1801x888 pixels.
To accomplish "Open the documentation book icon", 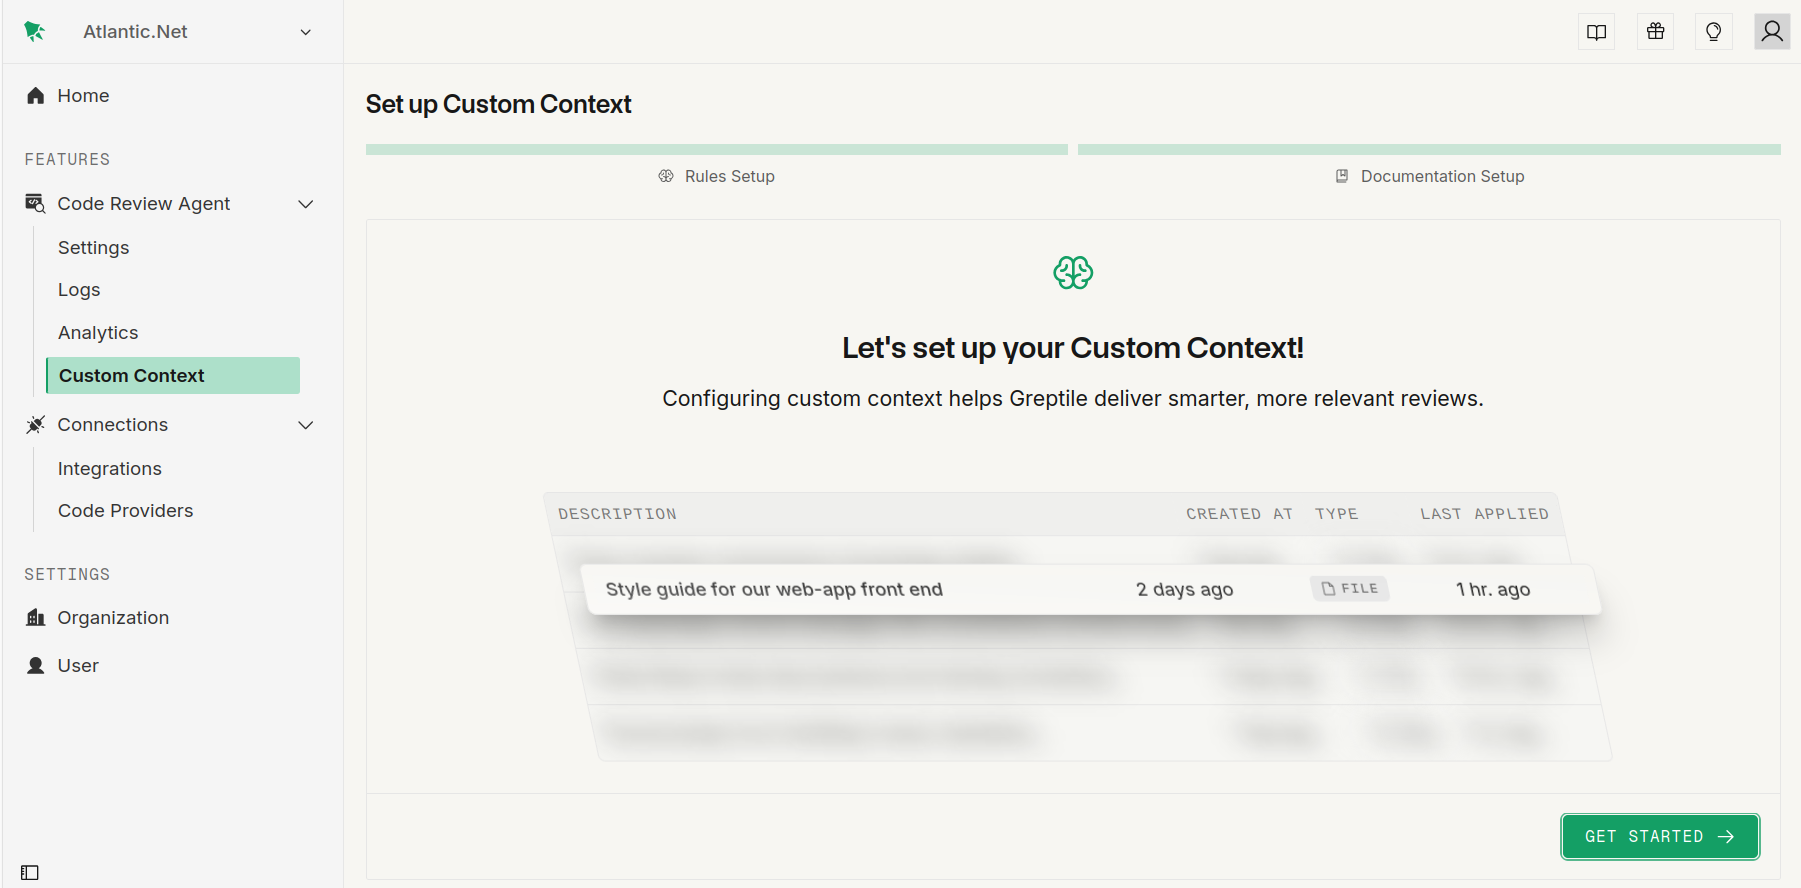I will [x=1597, y=32].
